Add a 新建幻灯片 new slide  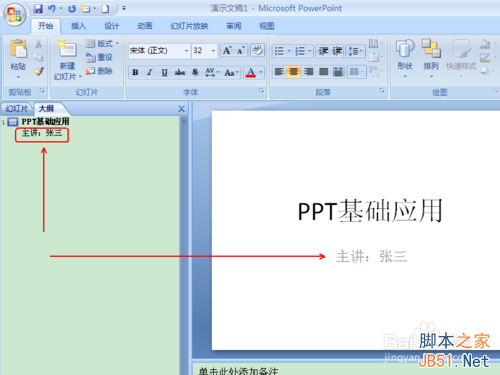pyautogui.click(x=68, y=59)
